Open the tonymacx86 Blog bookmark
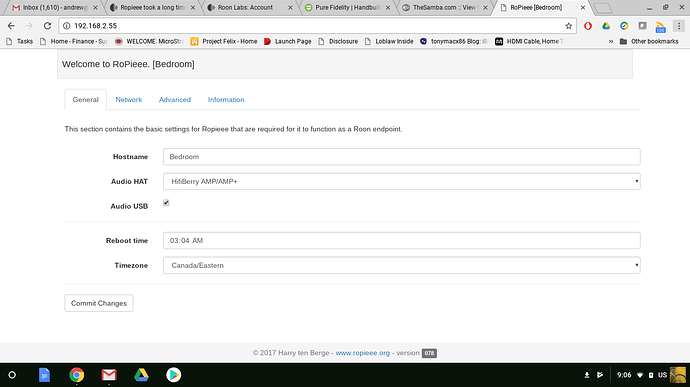The image size is (690, 387). [454, 41]
